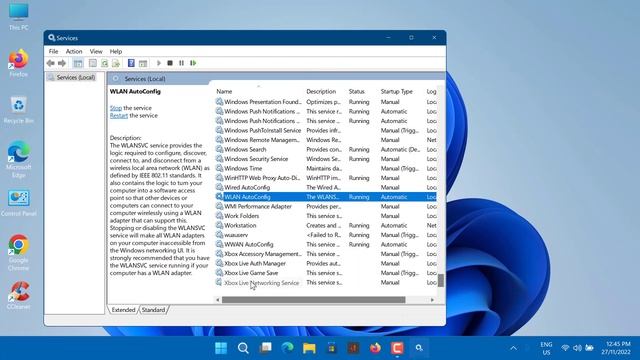640x360 pixels.
Task: Open the Windows Start button
Action: [221, 348]
